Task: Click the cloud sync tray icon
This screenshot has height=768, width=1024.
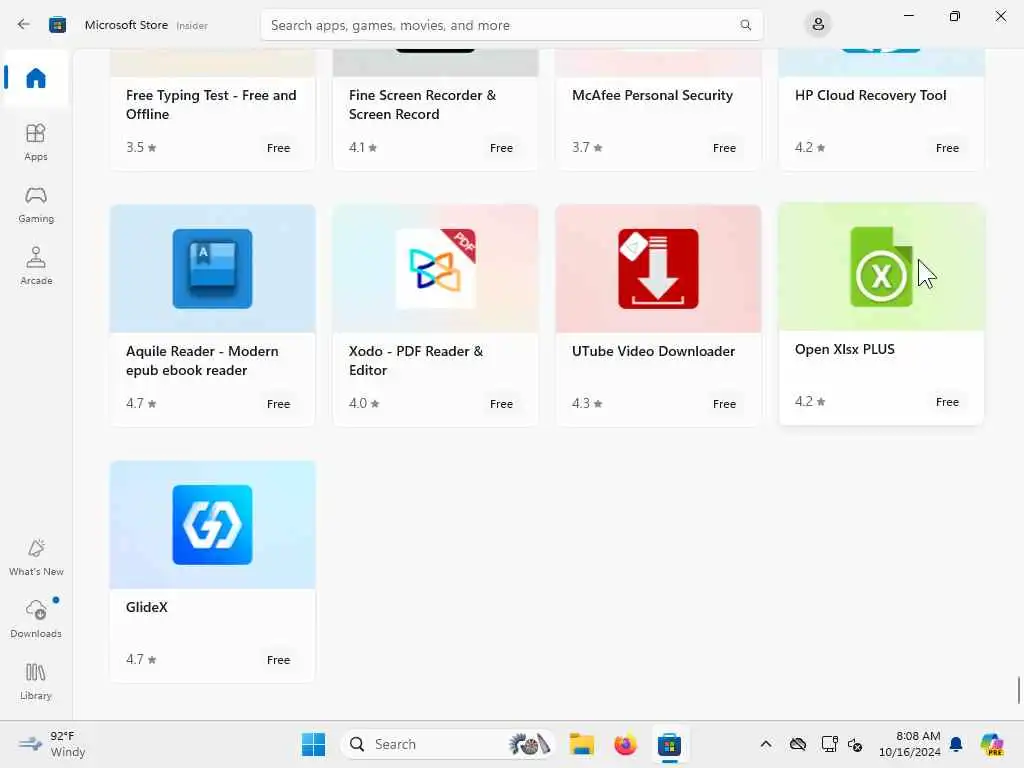Action: pos(797,744)
